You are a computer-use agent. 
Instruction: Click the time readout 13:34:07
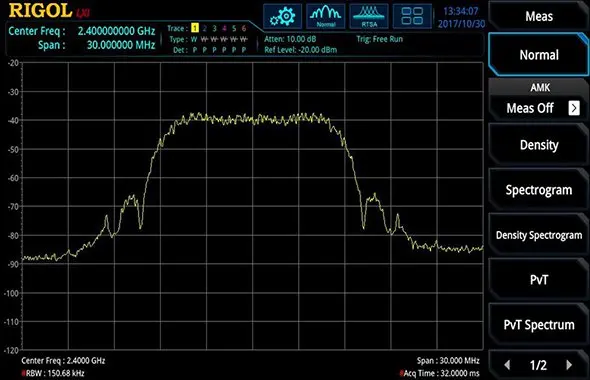(x=461, y=11)
